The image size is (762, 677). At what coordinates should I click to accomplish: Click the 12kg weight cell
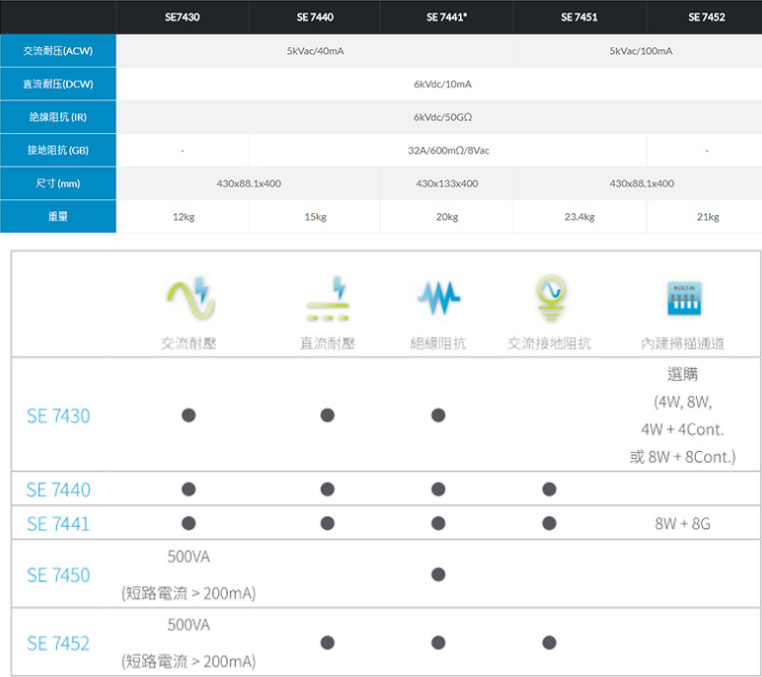[x=183, y=217]
